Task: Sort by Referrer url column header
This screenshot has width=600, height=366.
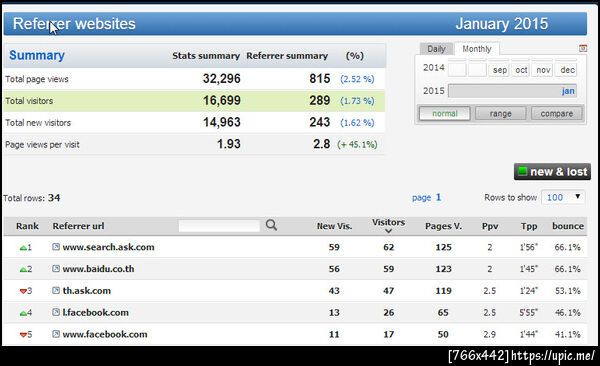Action: click(x=78, y=226)
